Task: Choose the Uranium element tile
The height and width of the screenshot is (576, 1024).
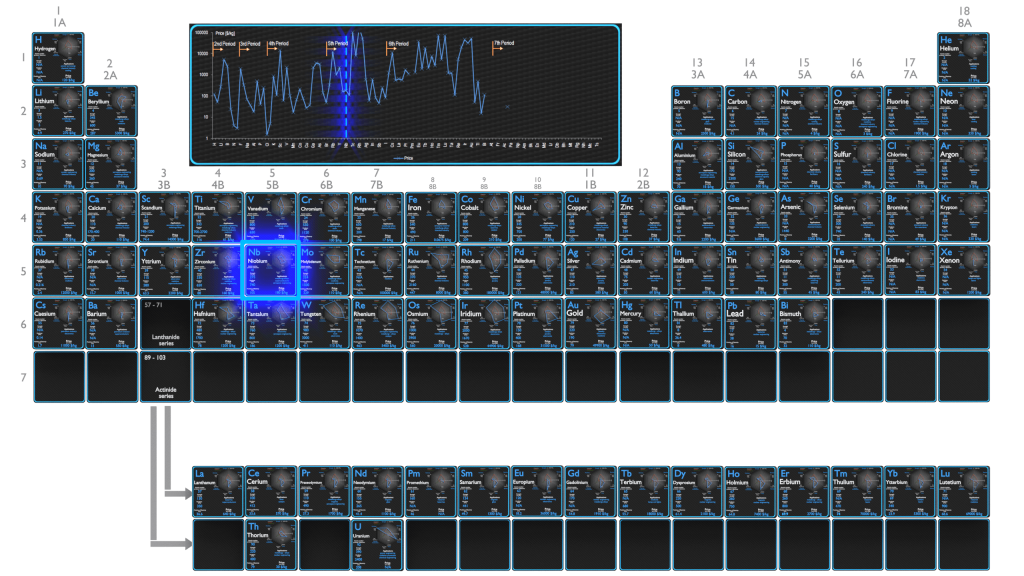Action: point(377,544)
